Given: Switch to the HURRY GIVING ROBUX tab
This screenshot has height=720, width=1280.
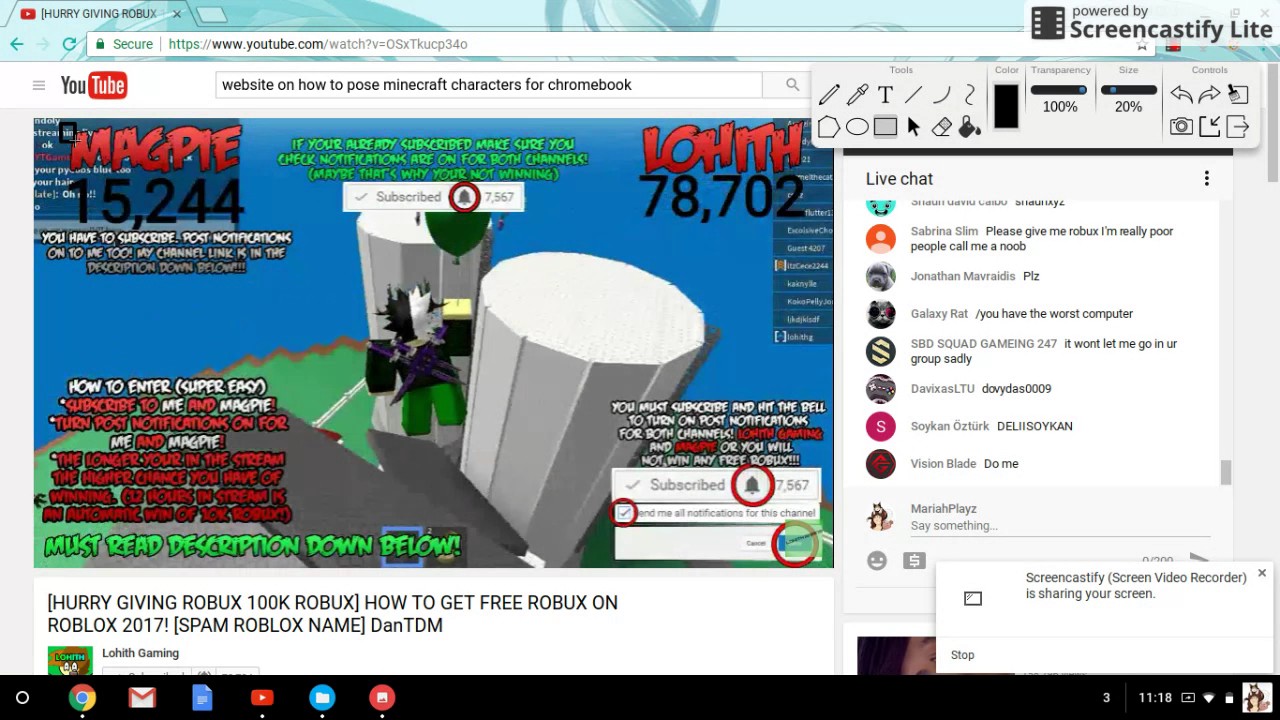Looking at the screenshot, I should click(97, 14).
